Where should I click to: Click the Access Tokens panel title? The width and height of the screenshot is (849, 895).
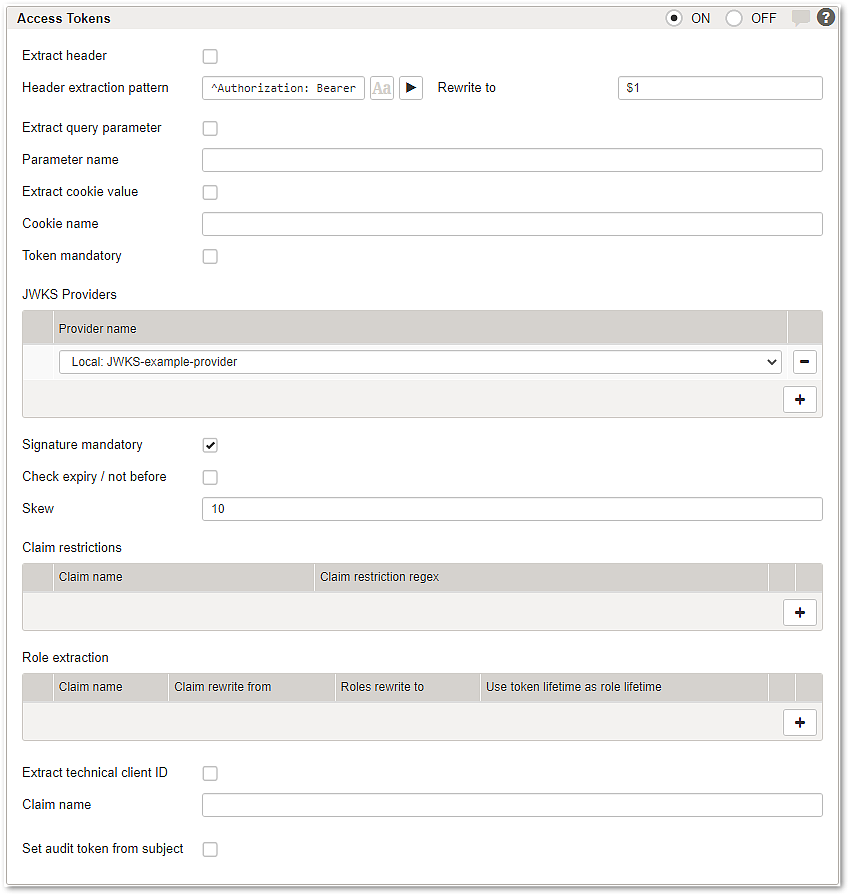pyautogui.click(x=63, y=18)
